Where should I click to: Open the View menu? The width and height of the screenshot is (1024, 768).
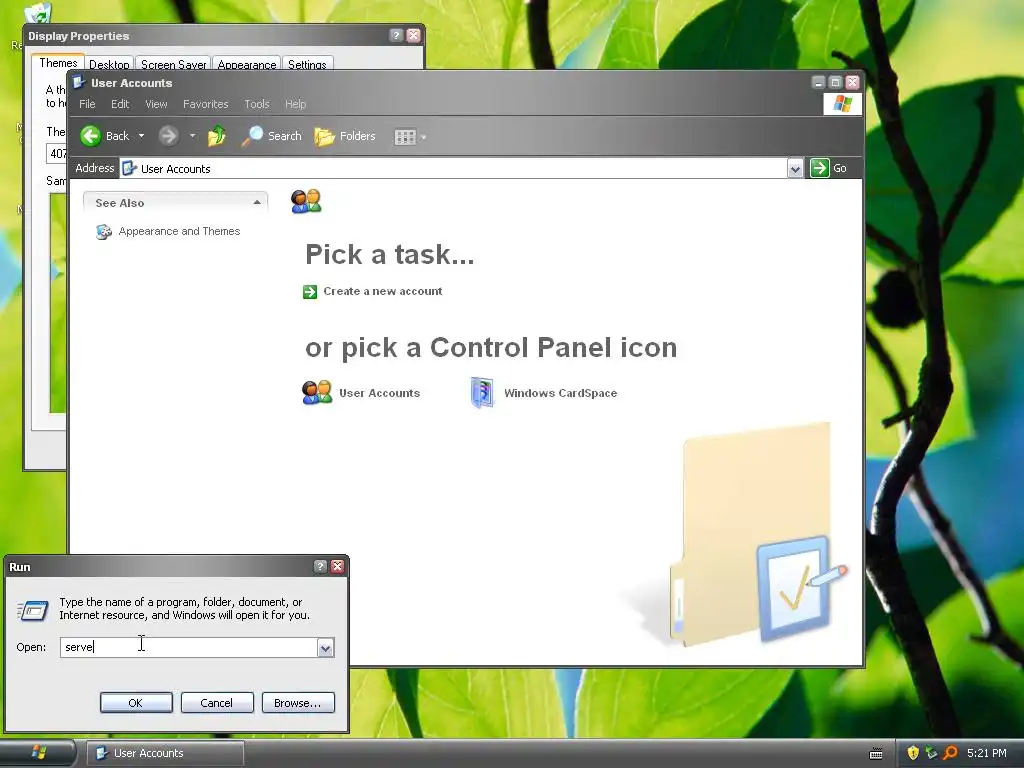pos(156,104)
